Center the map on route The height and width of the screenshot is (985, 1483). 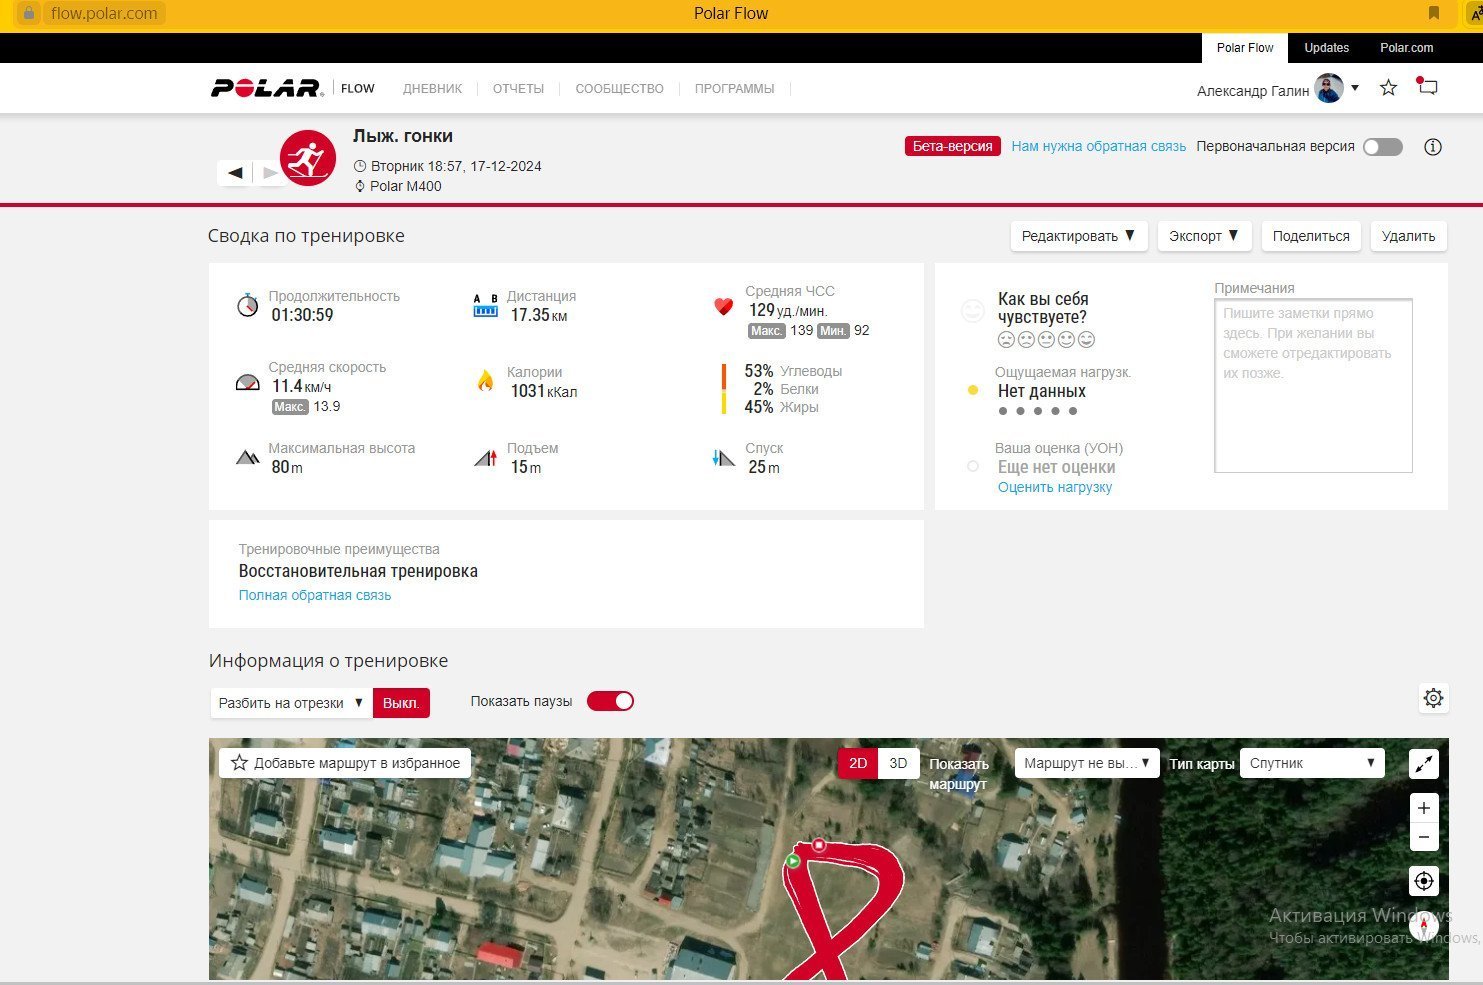pyautogui.click(x=1424, y=881)
